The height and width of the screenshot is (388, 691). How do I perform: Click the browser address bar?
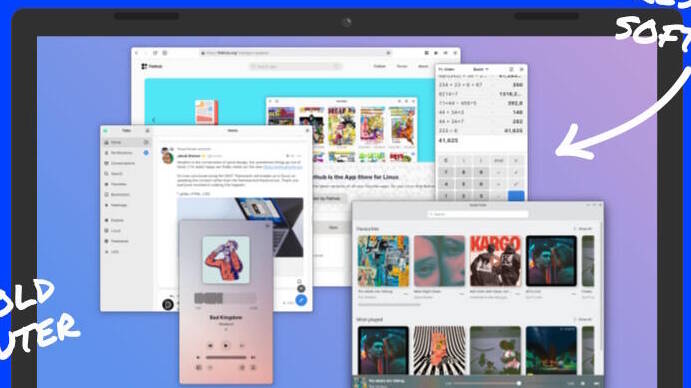(296, 53)
